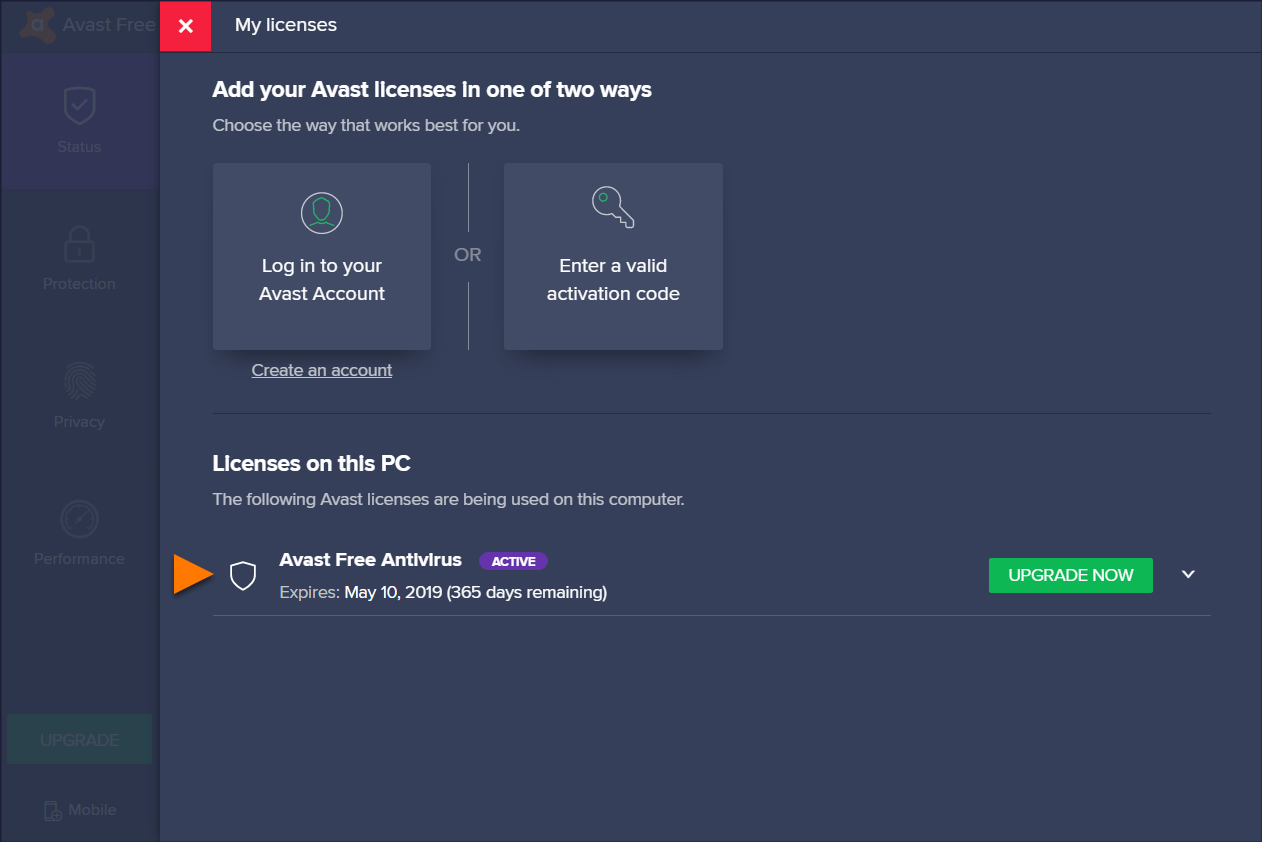Click the Avast account avatar icon
This screenshot has width=1262, height=842.
pyautogui.click(x=322, y=212)
